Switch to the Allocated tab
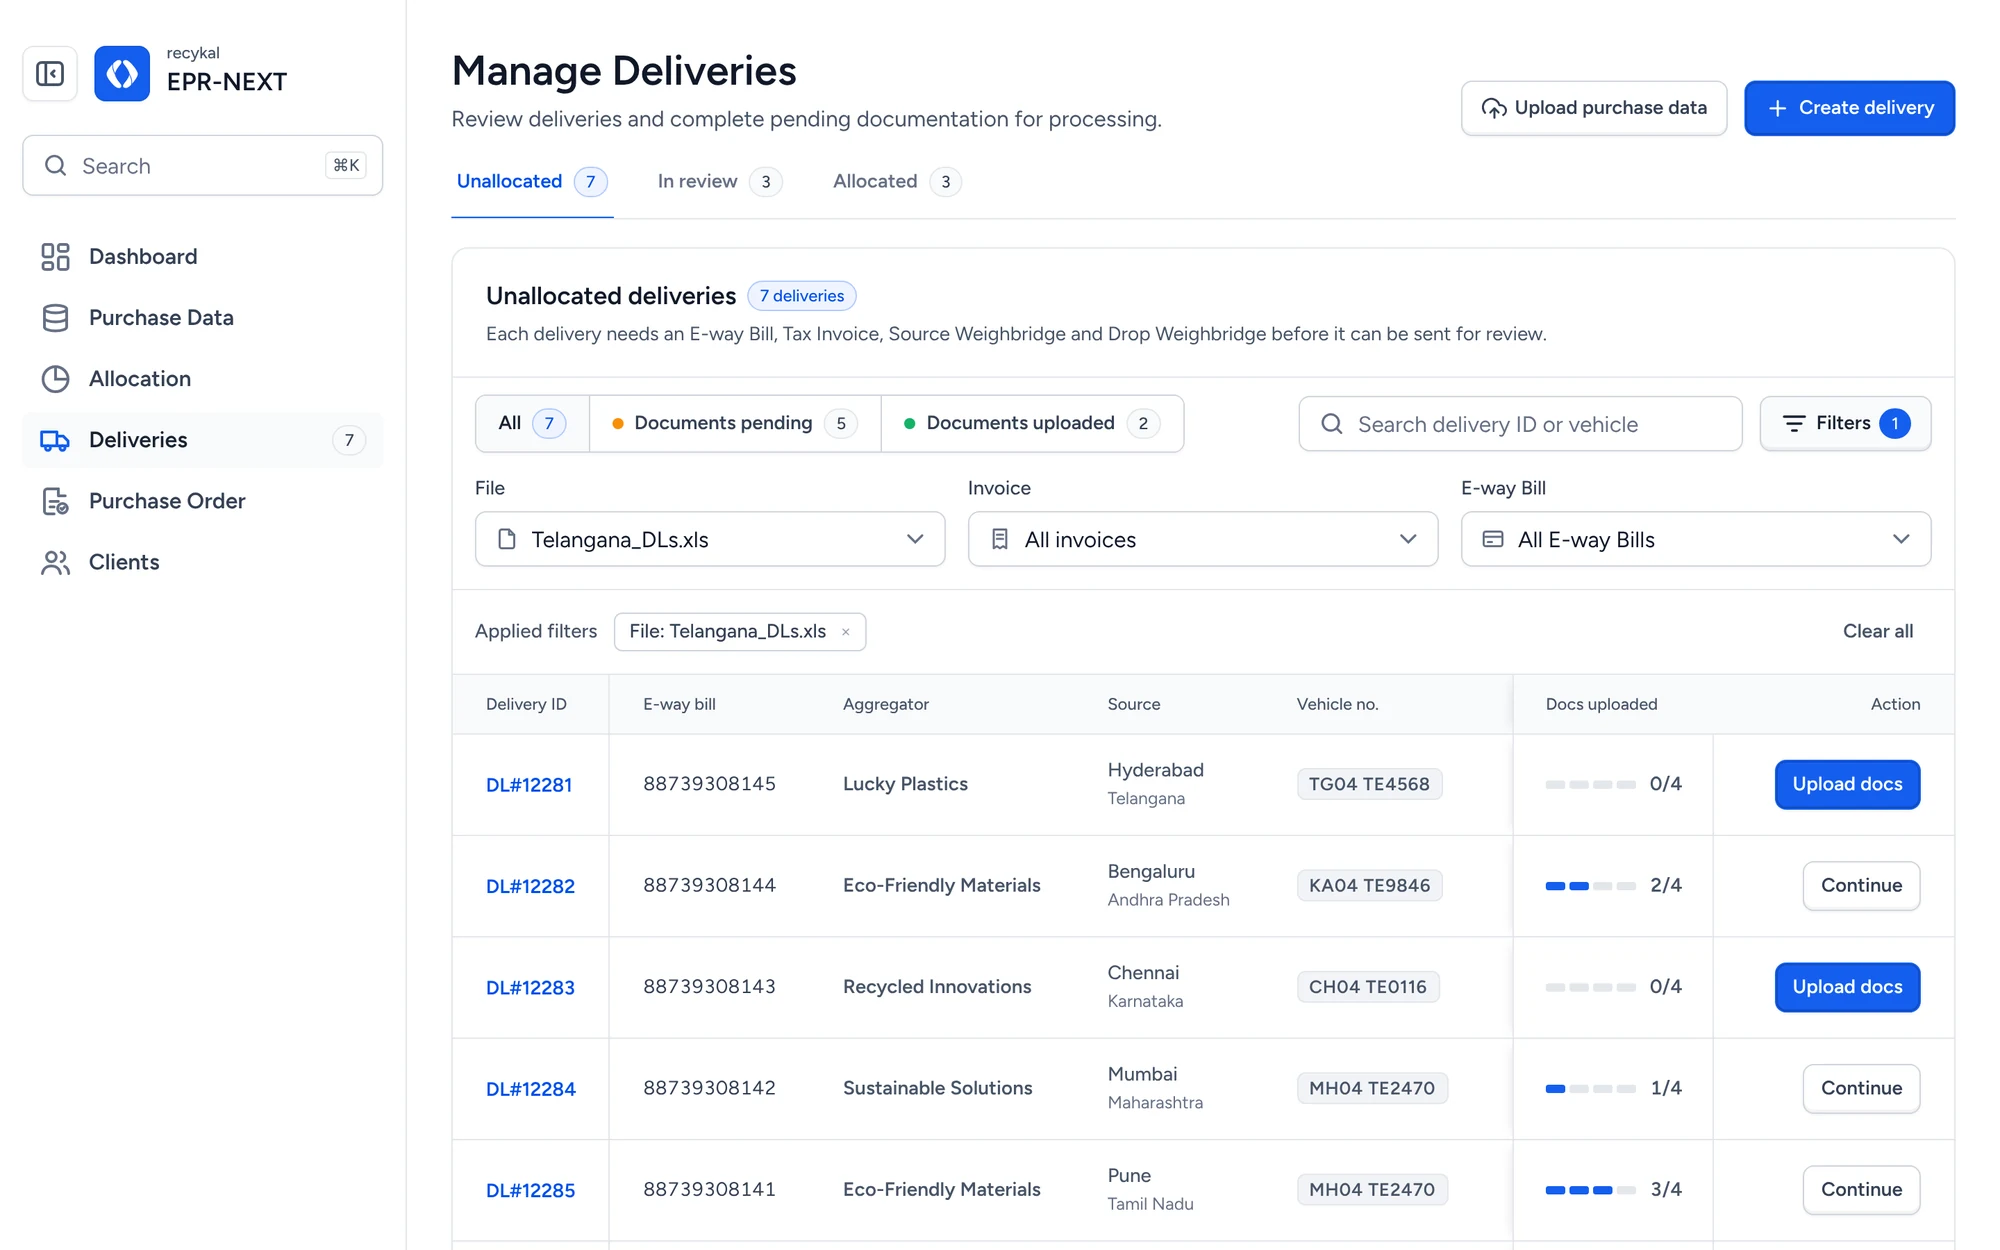This screenshot has height=1250, width=2000. pos(897,182)
